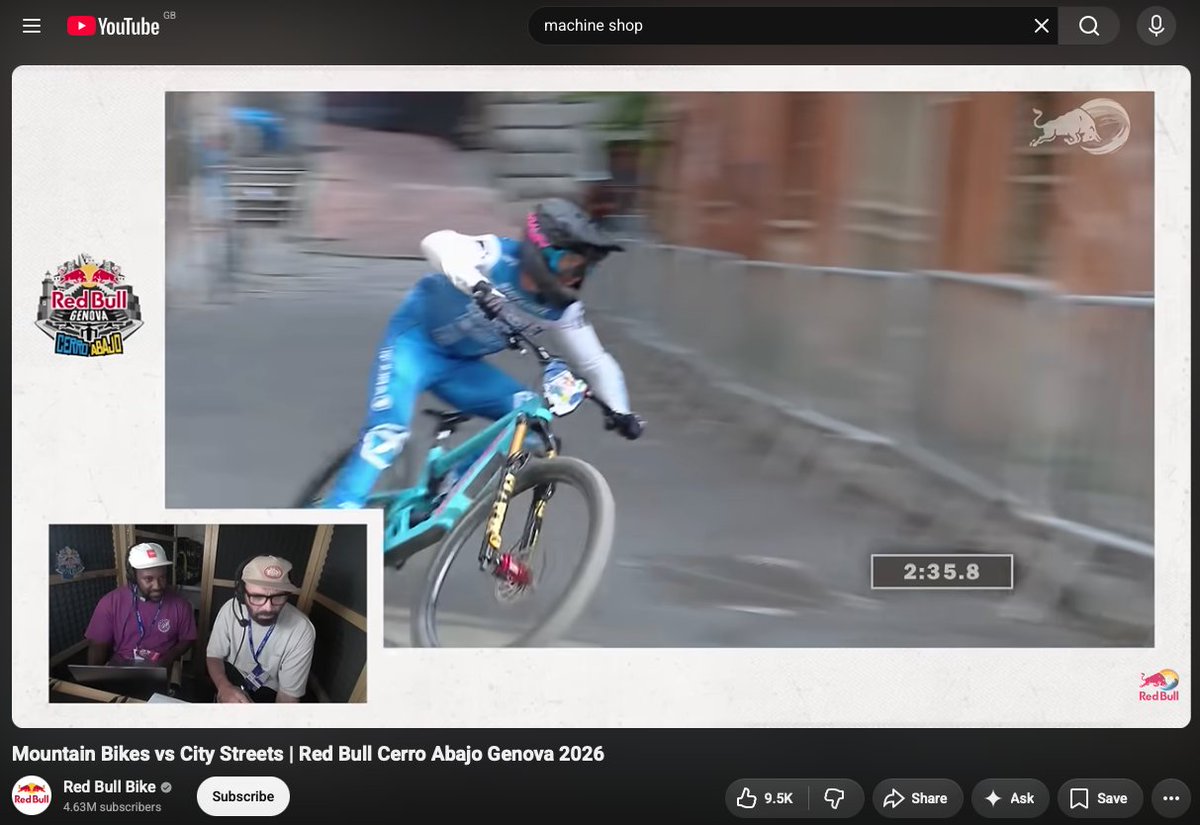1200x825 pixels.
Task: Click '4.63M subscribers' text
Action: pyautogui.click(x=112, y=807)
